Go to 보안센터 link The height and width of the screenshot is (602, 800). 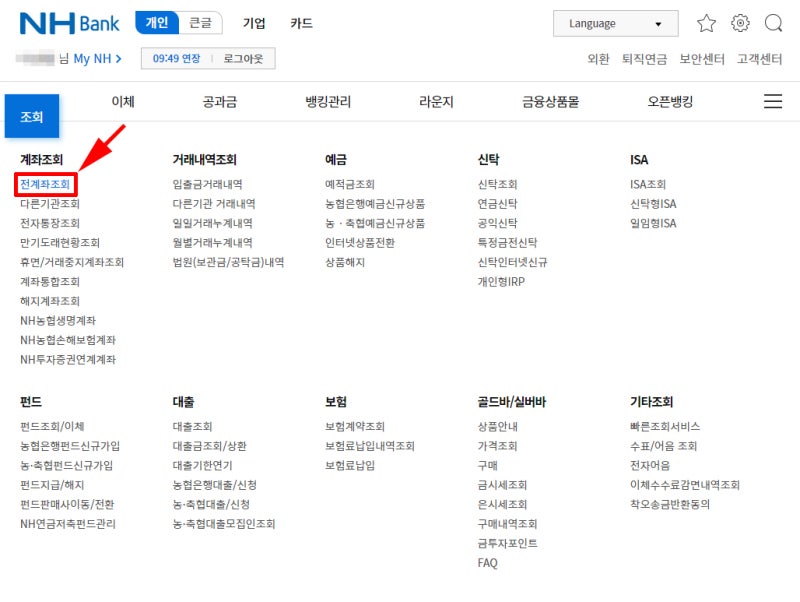702,59
